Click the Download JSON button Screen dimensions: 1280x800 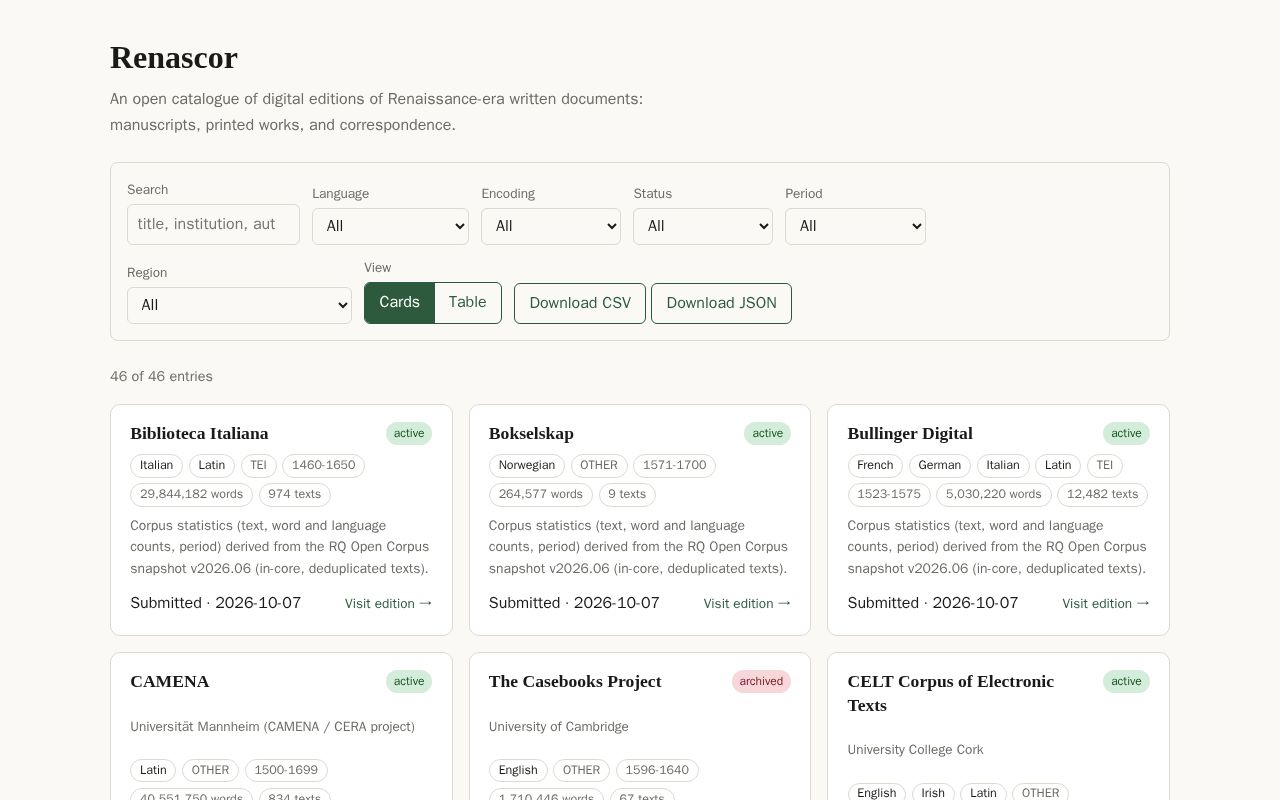721,303
